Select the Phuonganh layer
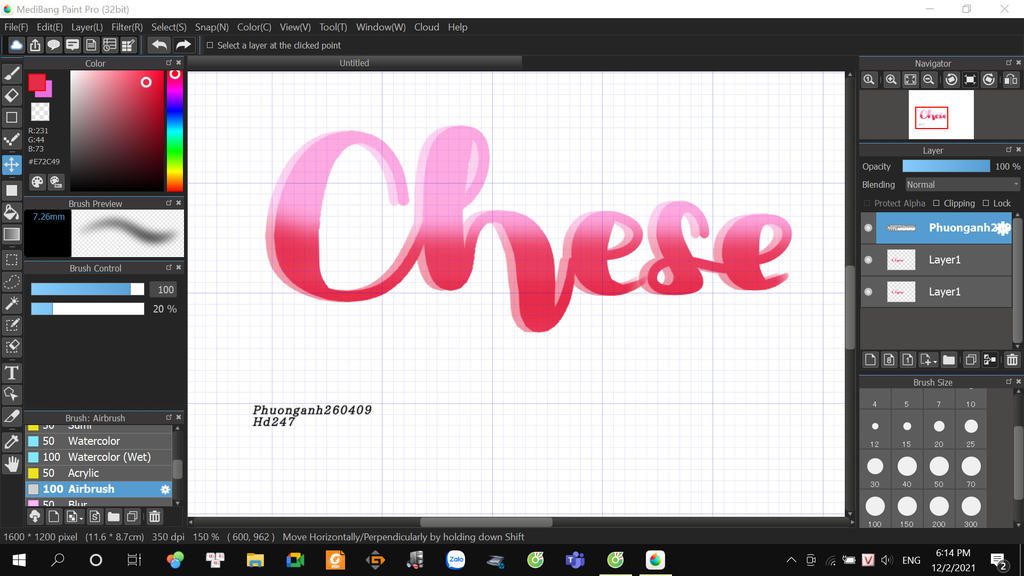The width and height of the screenshot is (1024, 576). 944,228
